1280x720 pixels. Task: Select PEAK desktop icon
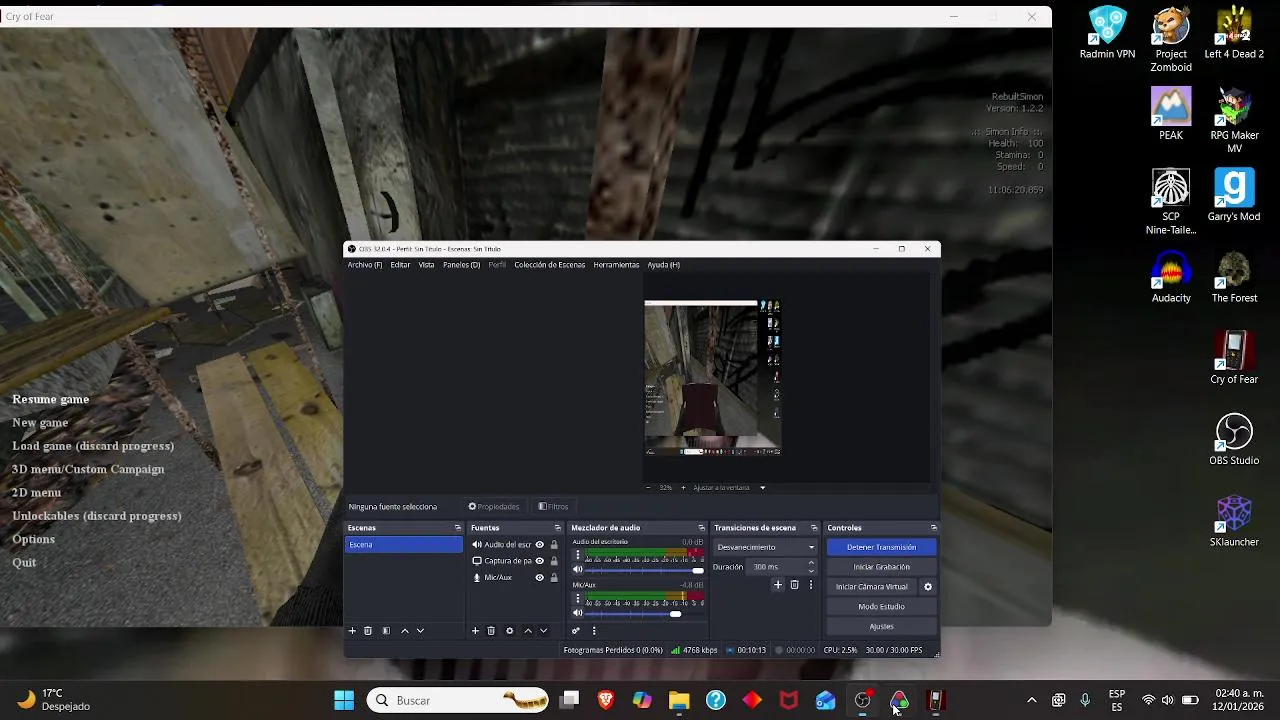[1171, 114]
